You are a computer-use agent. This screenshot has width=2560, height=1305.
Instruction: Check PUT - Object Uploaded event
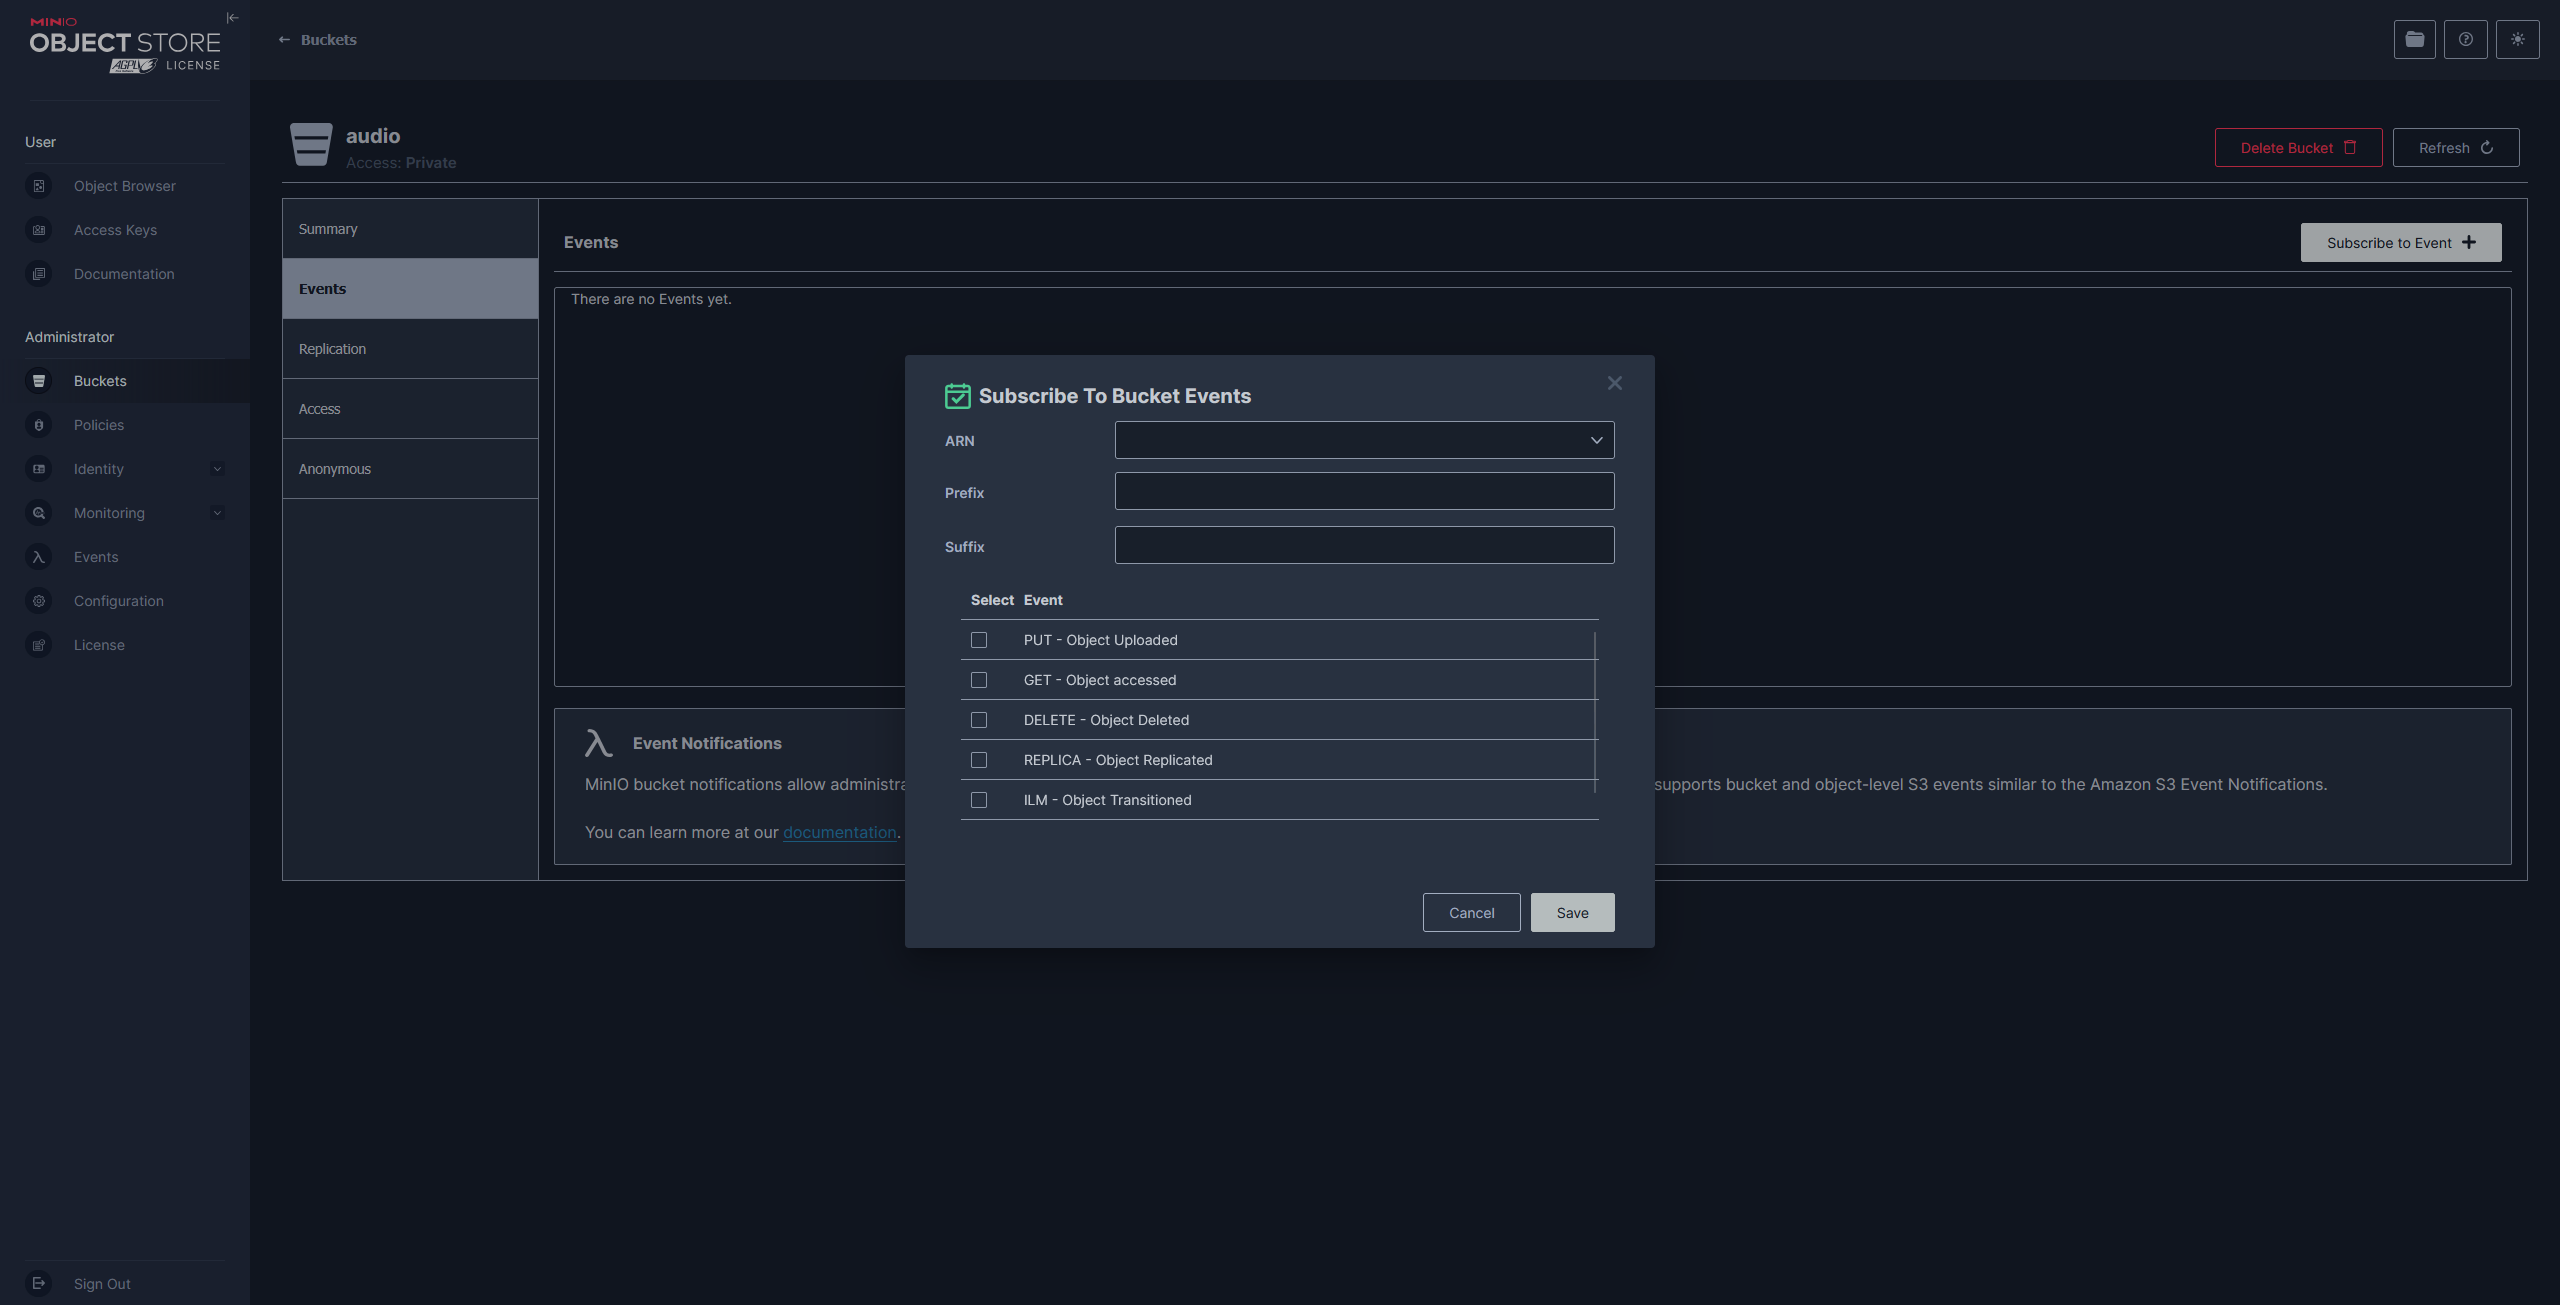click(x=979, y=640)
